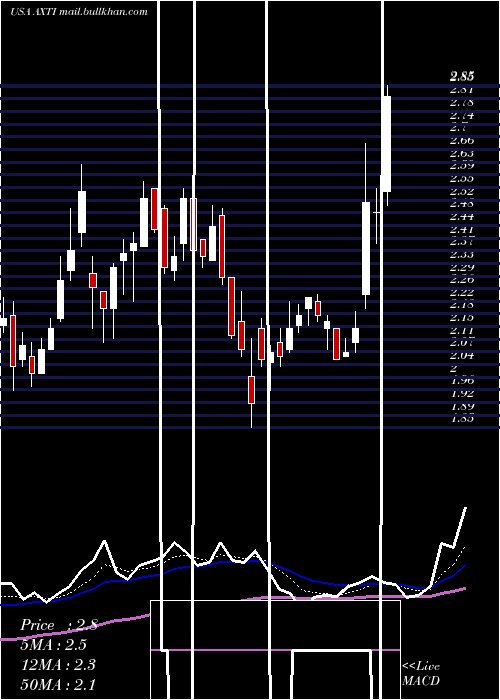Select the '50MA : 2.1' readout
This screenshot has height=700, width=500.
pyautogui.click(x=58, y=684)
